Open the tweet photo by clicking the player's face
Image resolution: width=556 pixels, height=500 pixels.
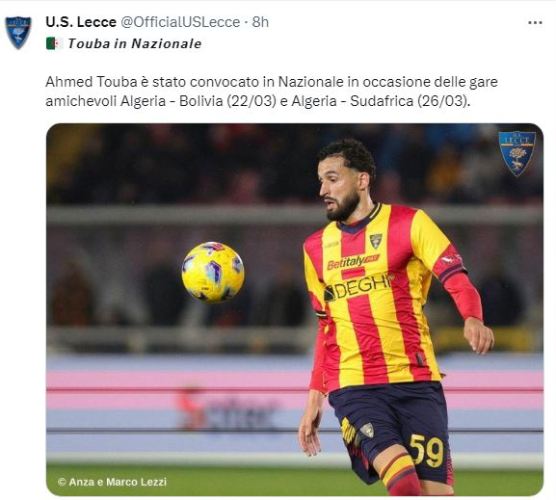coord(342,186)
